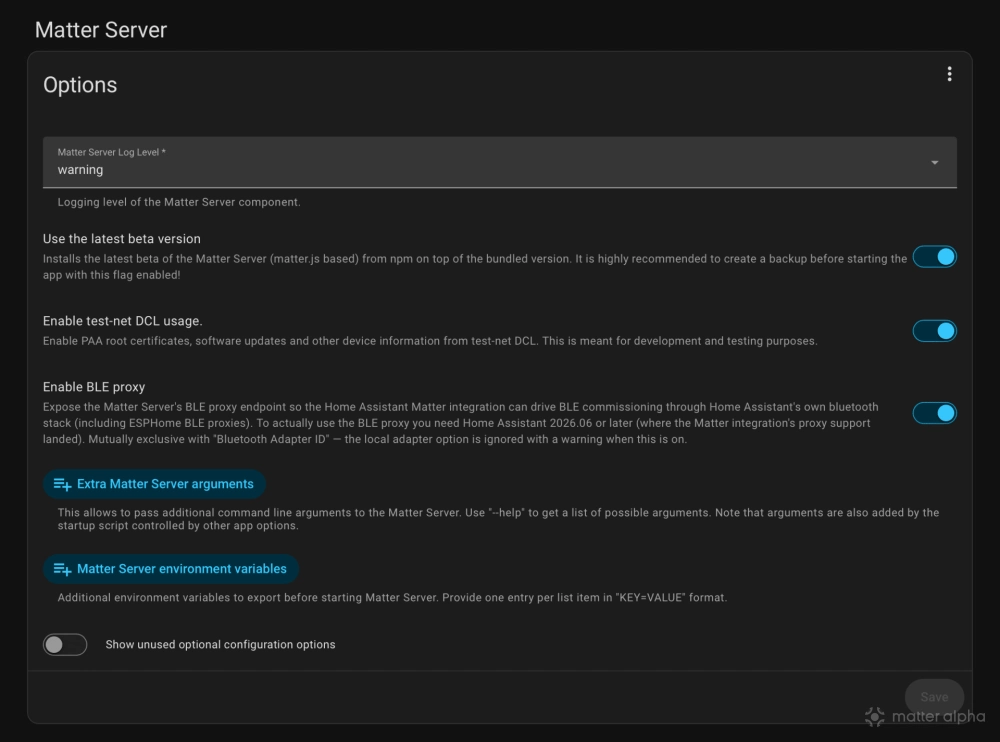Click description mentioning Home Assistant 2026.06
This screenshot has width=1000, height=742.
[x=460, y=423]
